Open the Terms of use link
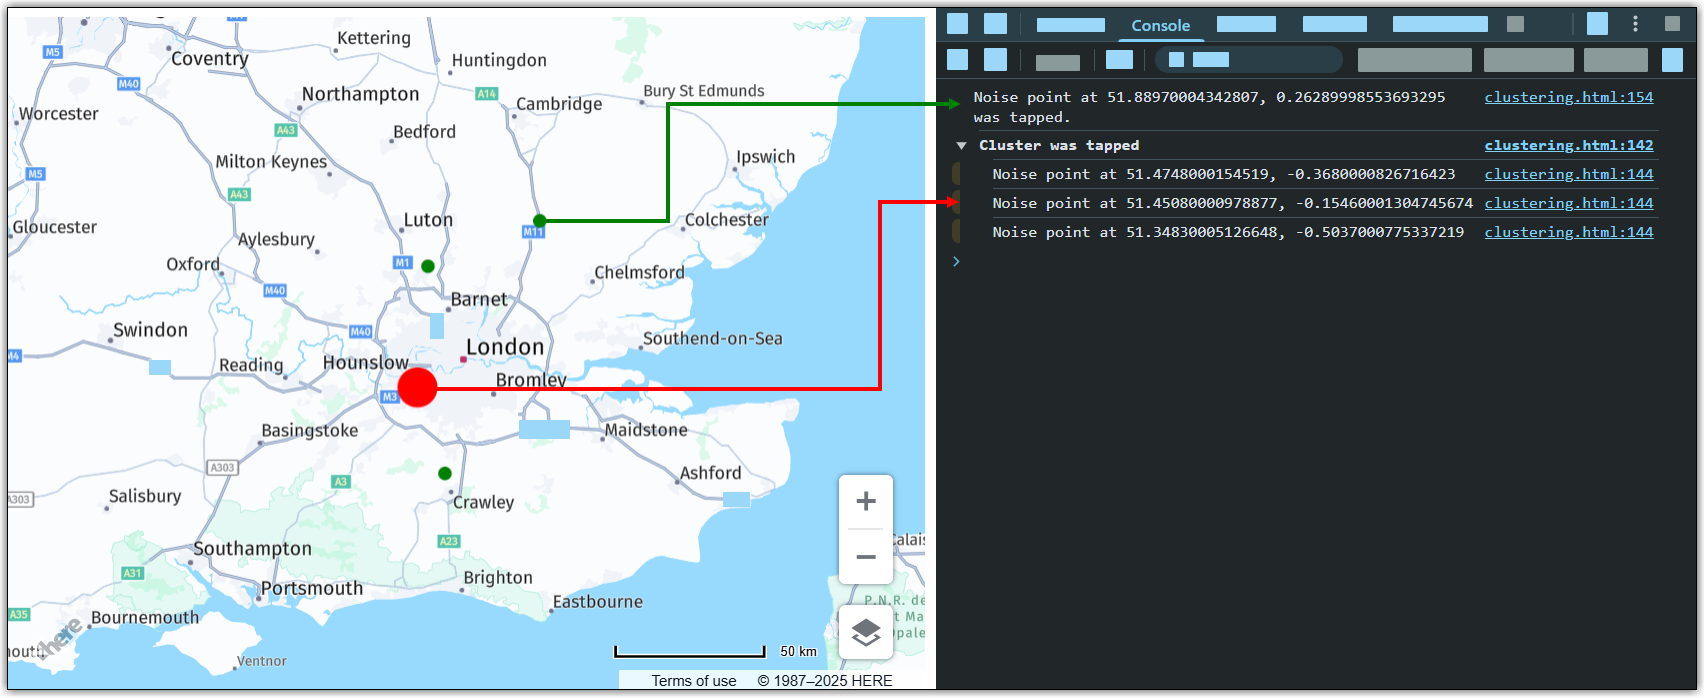1705x698 pixels. click(x=694, y=681)
